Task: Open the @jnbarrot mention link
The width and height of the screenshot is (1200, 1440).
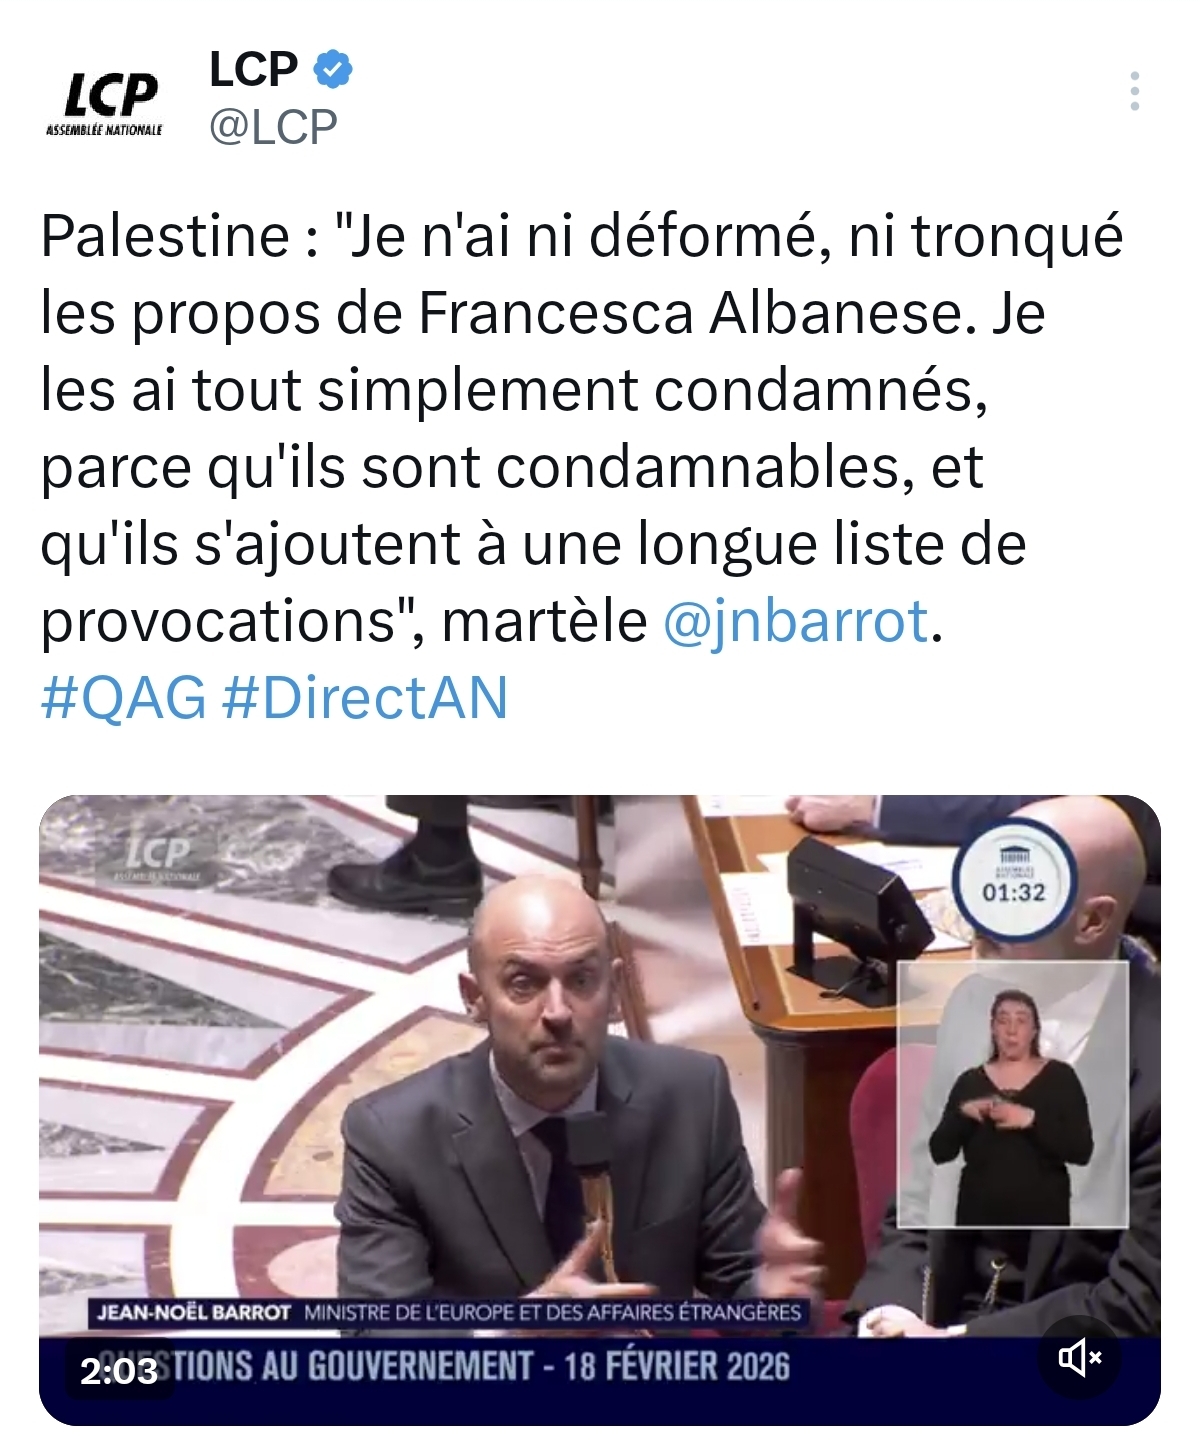Action: pyautogui.click(x=796, y=621)
